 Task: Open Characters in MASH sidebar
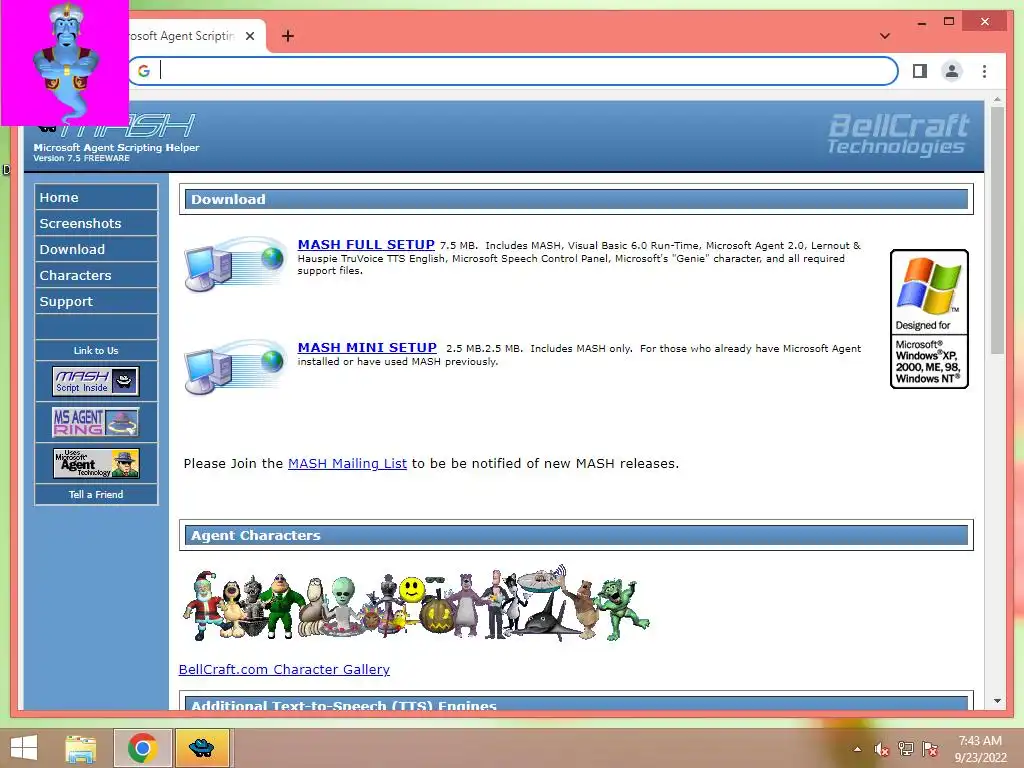pyautogui.click(x=96, y=276)
